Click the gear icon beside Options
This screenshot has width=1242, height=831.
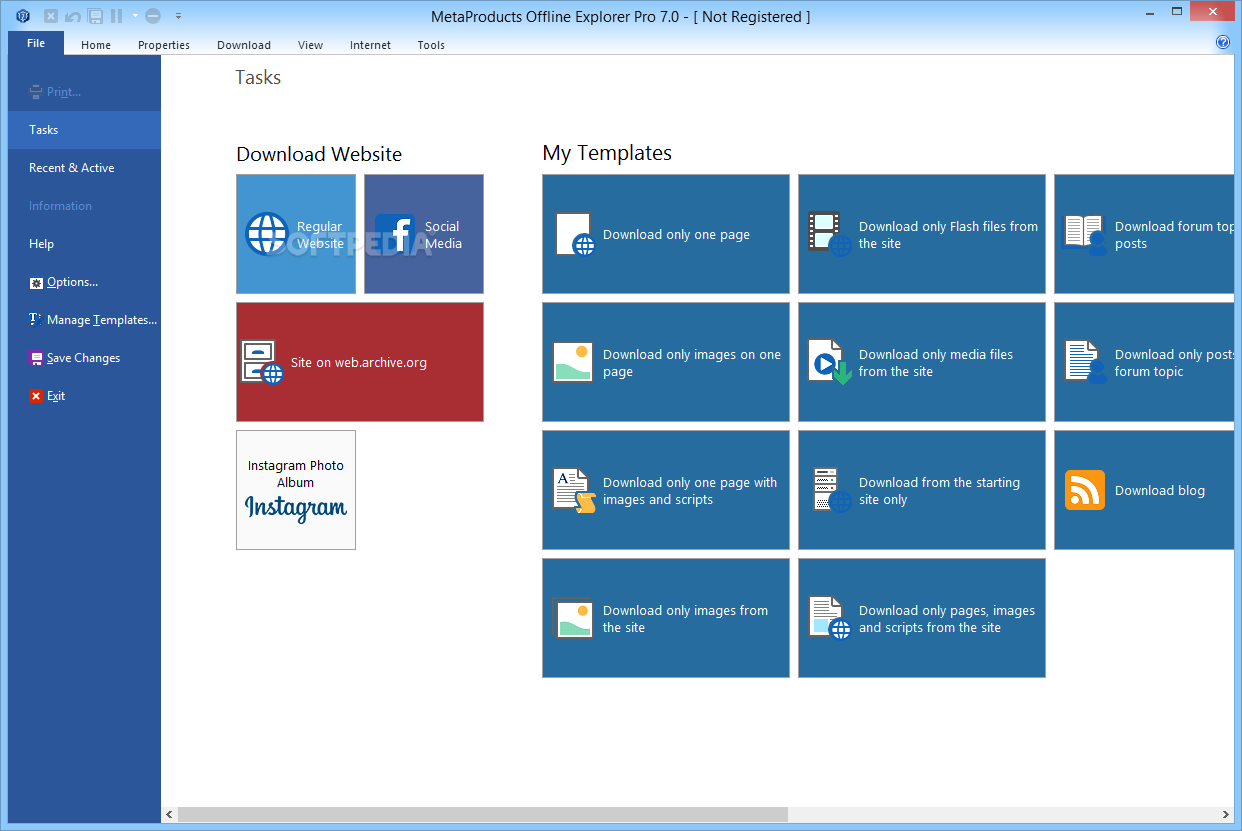coord(36,283)
